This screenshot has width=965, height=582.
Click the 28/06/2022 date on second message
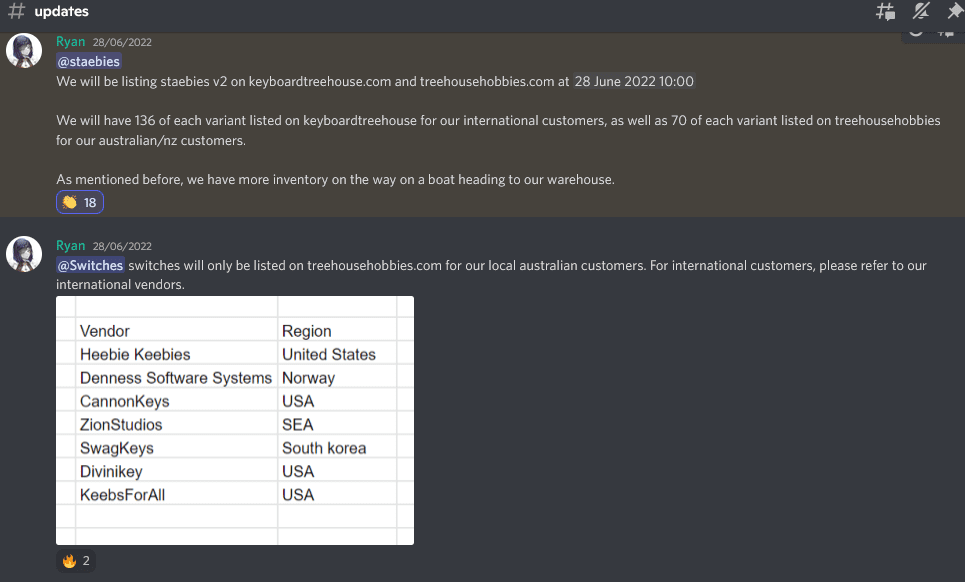pyautogui.click(x=122, y=246)
